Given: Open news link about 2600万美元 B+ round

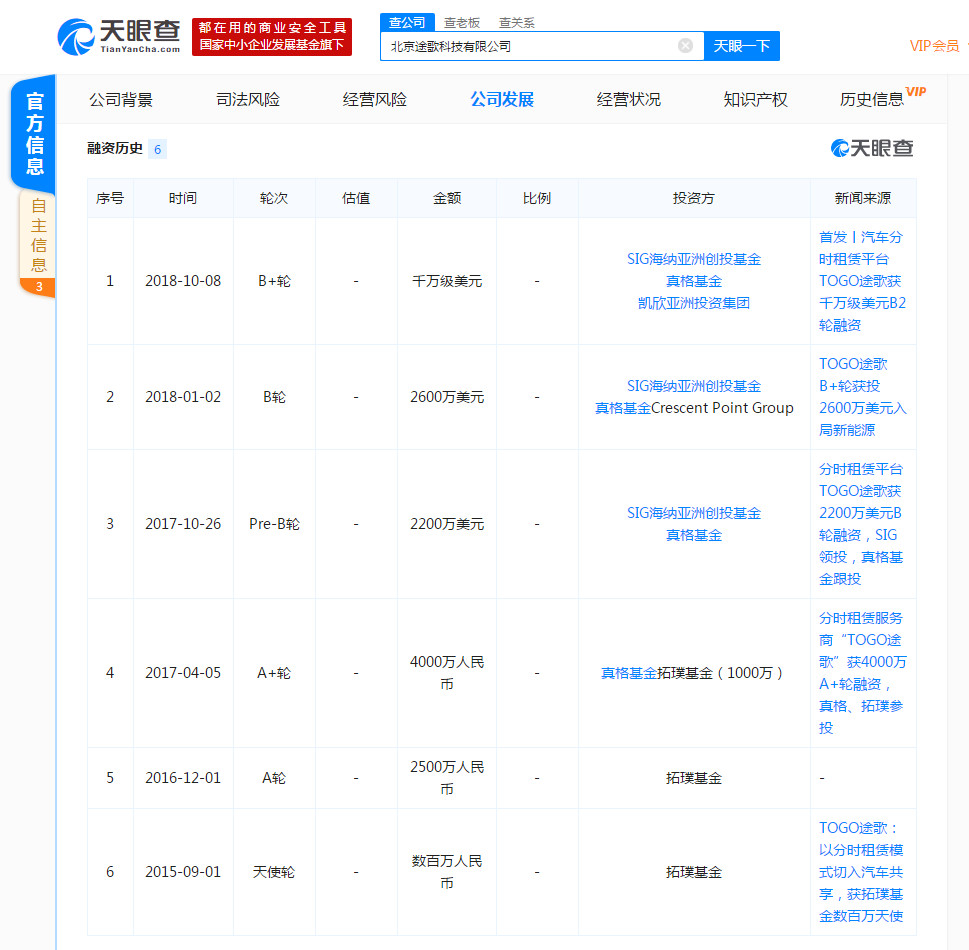Looking at the screenshot, I should [861, 397].
